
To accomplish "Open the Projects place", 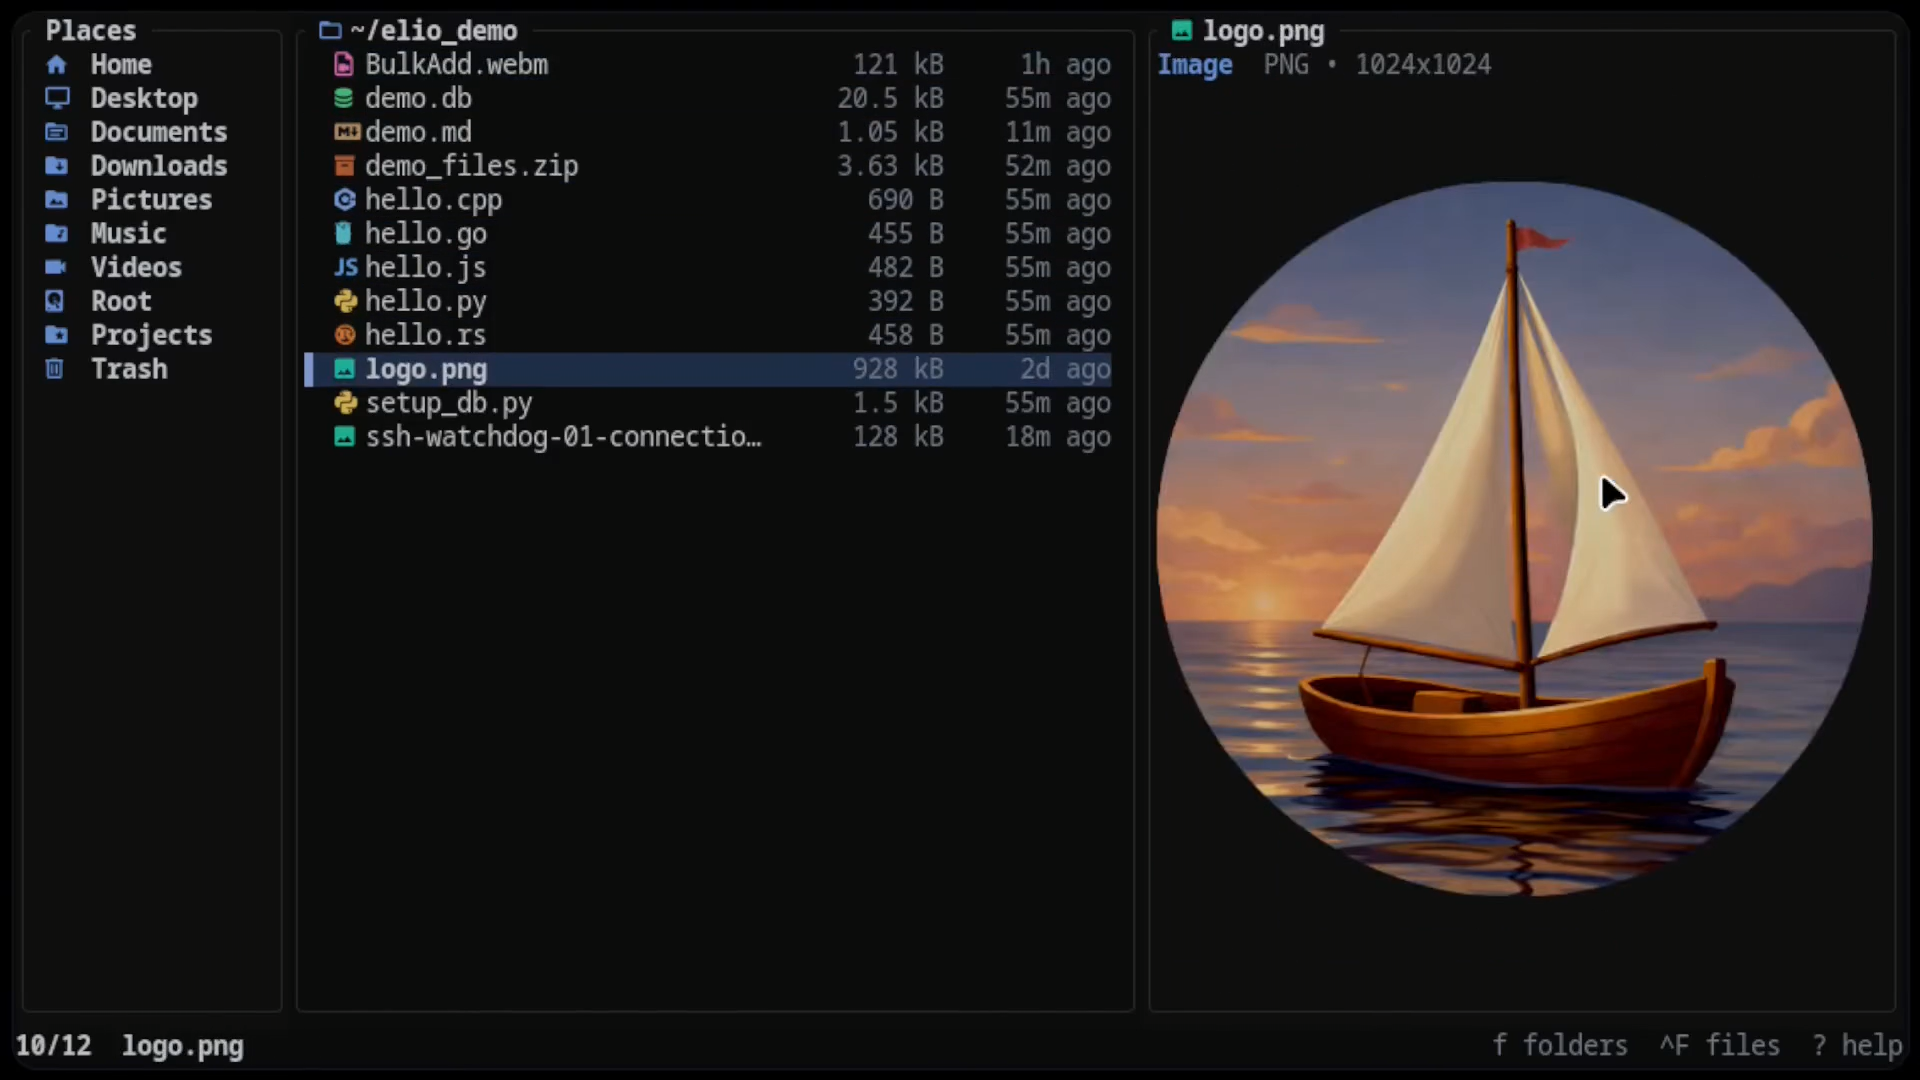I will (x=151, y=335).
